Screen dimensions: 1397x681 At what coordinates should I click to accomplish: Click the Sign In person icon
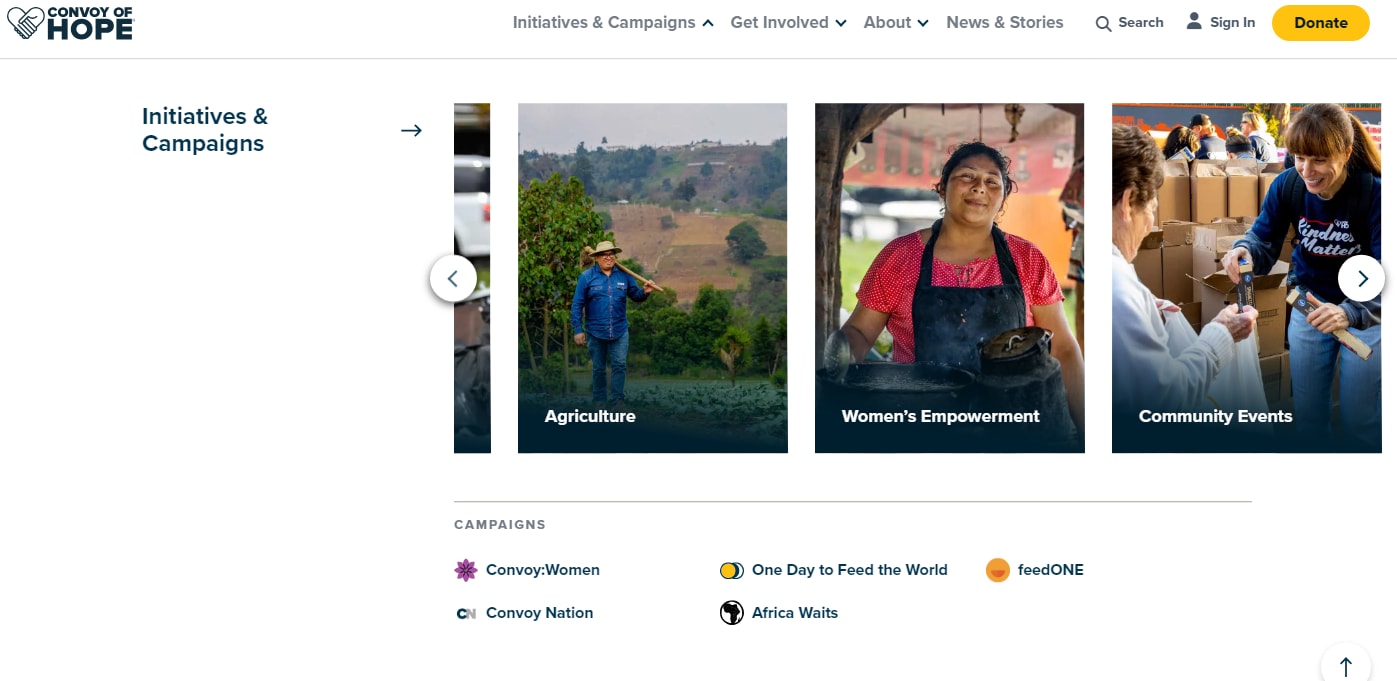pyautogui.click(x=1194, y=21)
